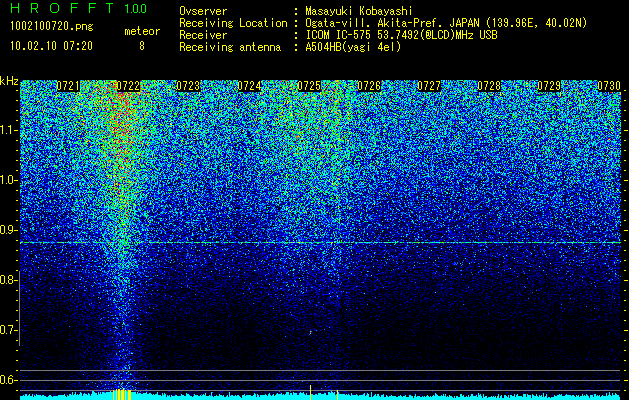Image resolution: width=629 pixels, height=400 pixels.
Task: Click the version number 1.0.0
Action: [x=136, y=8]
